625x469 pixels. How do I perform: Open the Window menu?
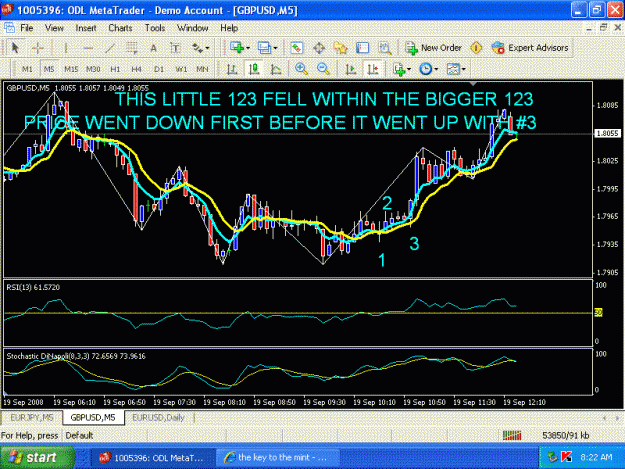(x=193, y=28)
